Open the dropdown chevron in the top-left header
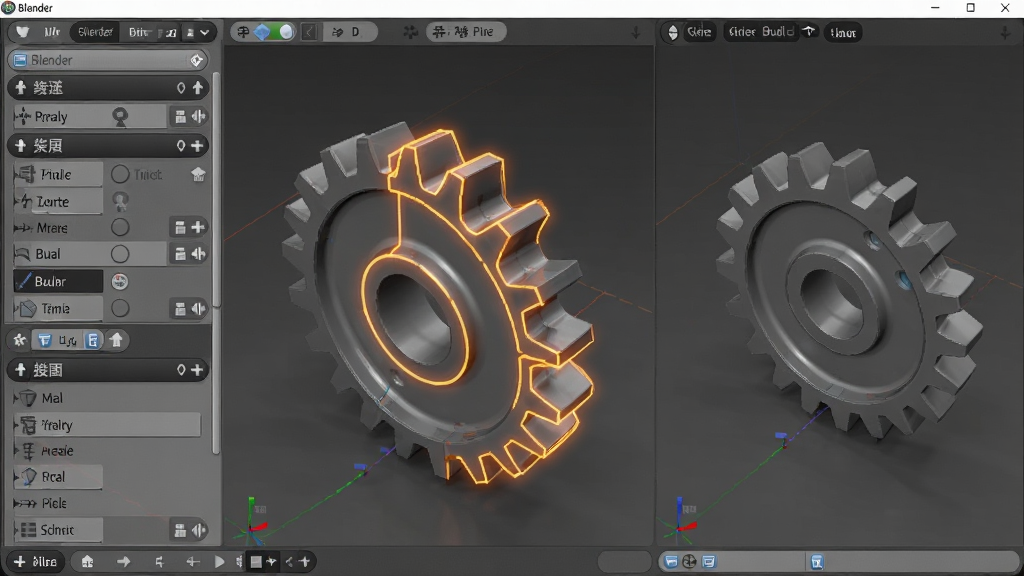Screen dimensions: 1024x576 pos(205,32)
